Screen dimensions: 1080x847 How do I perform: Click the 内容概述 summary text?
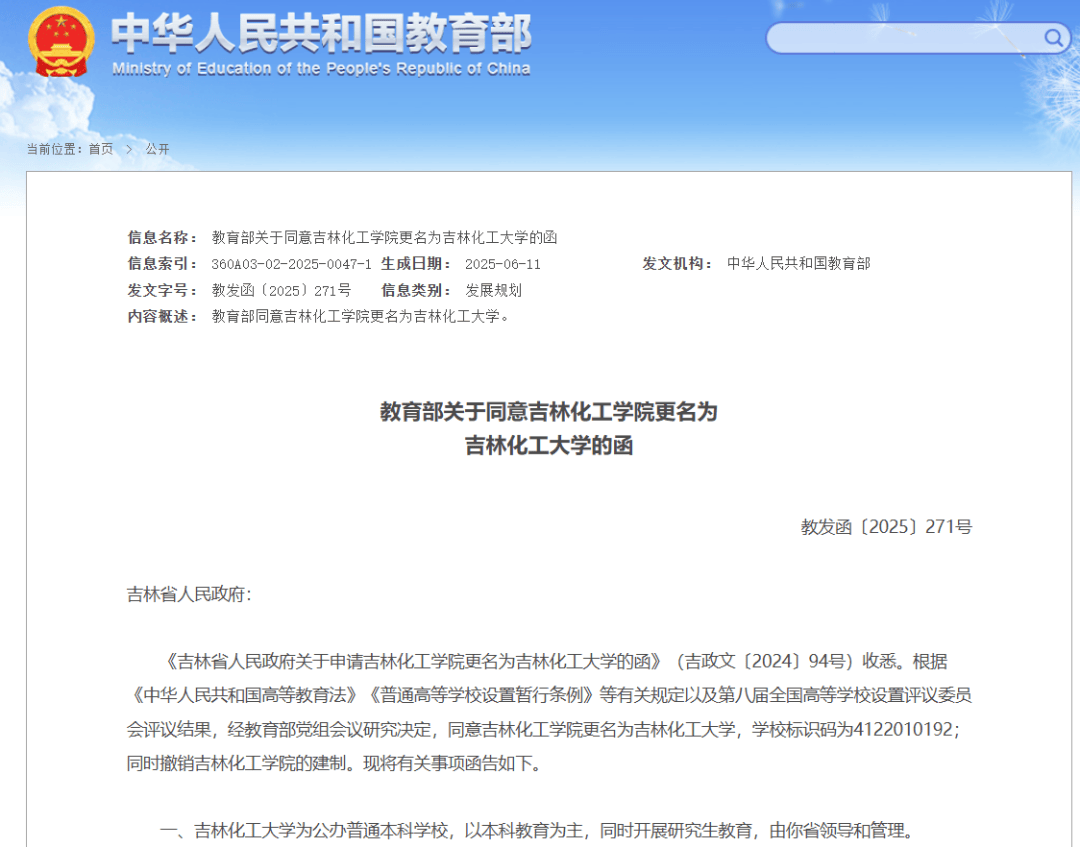[362, 317]
